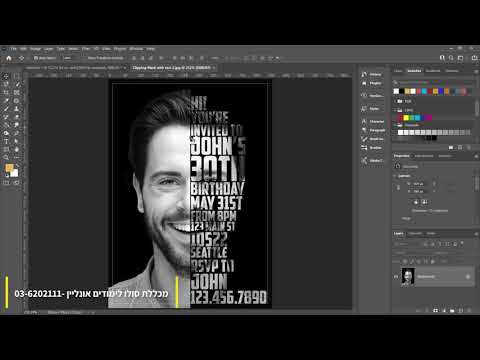Image resolution: width=480 pixels, height=360 pixels.
Task: Click the Background layer thumbnail
Action: (408, 276)
